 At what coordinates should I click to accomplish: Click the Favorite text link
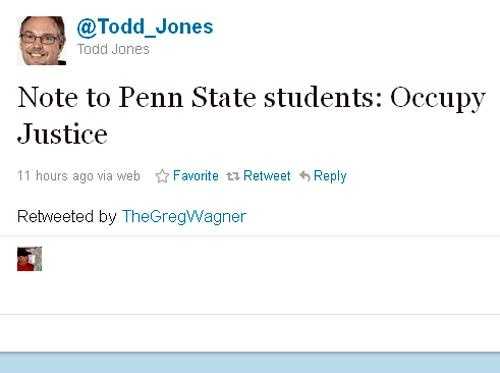(196, 176)
